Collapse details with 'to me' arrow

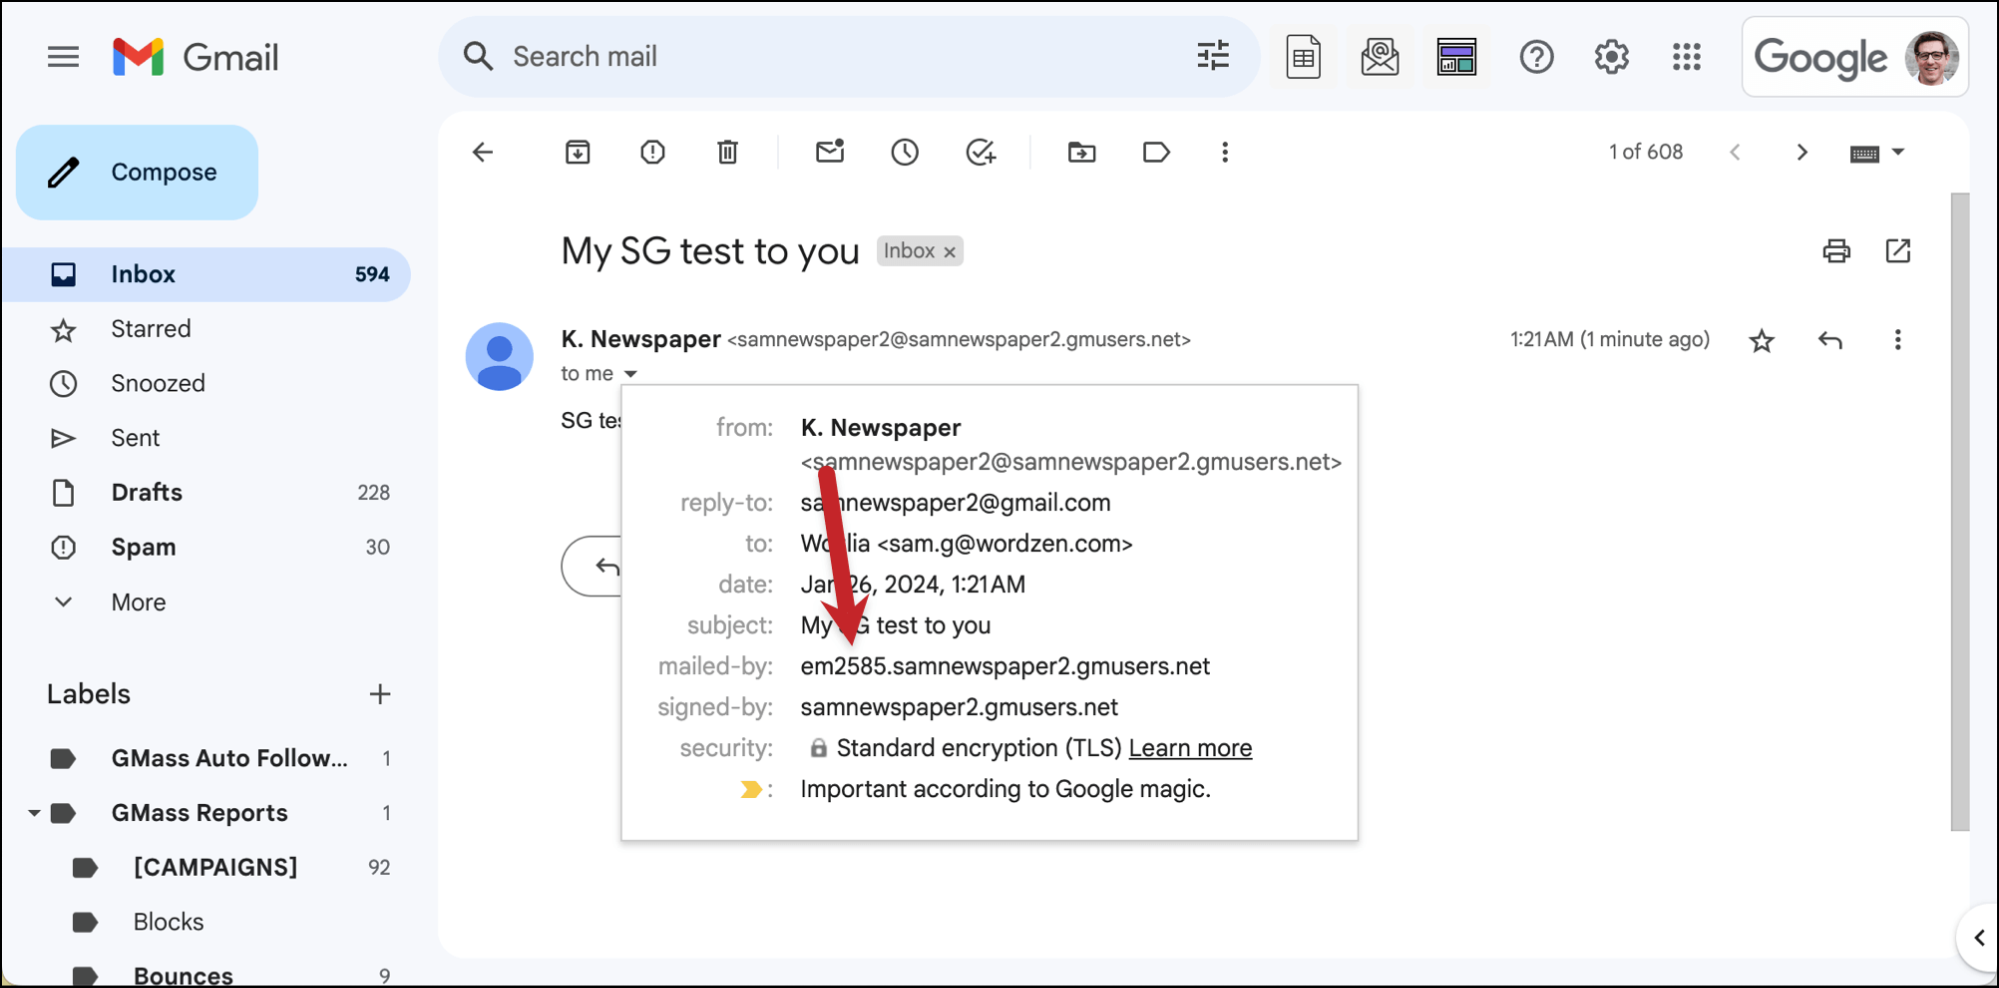(630, 374)
